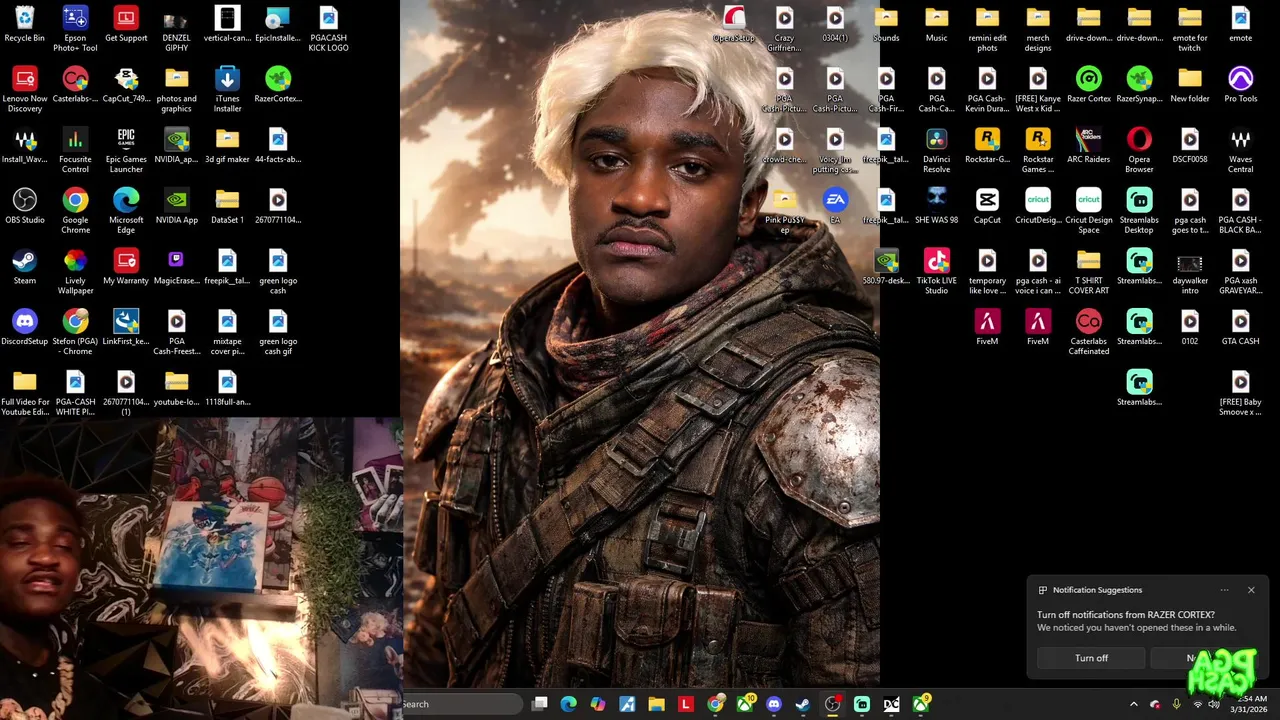The height and width of the screenshot is (720, 1280).
Task: Select the DSCF0058 video file
Action: point(1190,146)
